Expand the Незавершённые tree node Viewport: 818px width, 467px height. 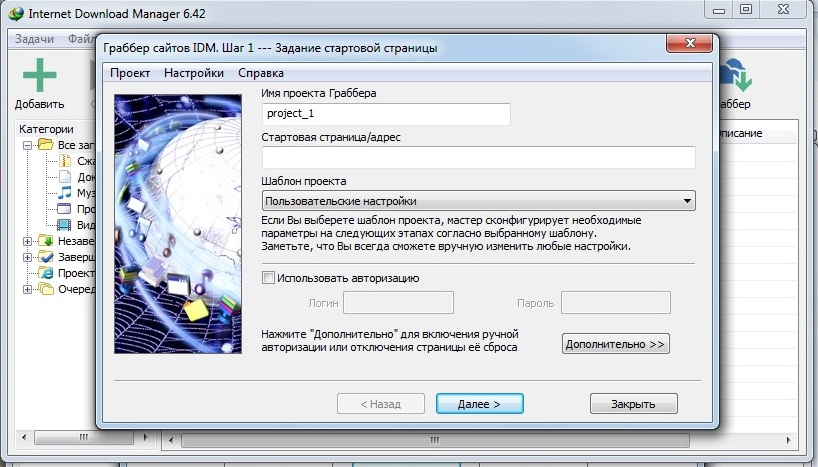[28, 242]
